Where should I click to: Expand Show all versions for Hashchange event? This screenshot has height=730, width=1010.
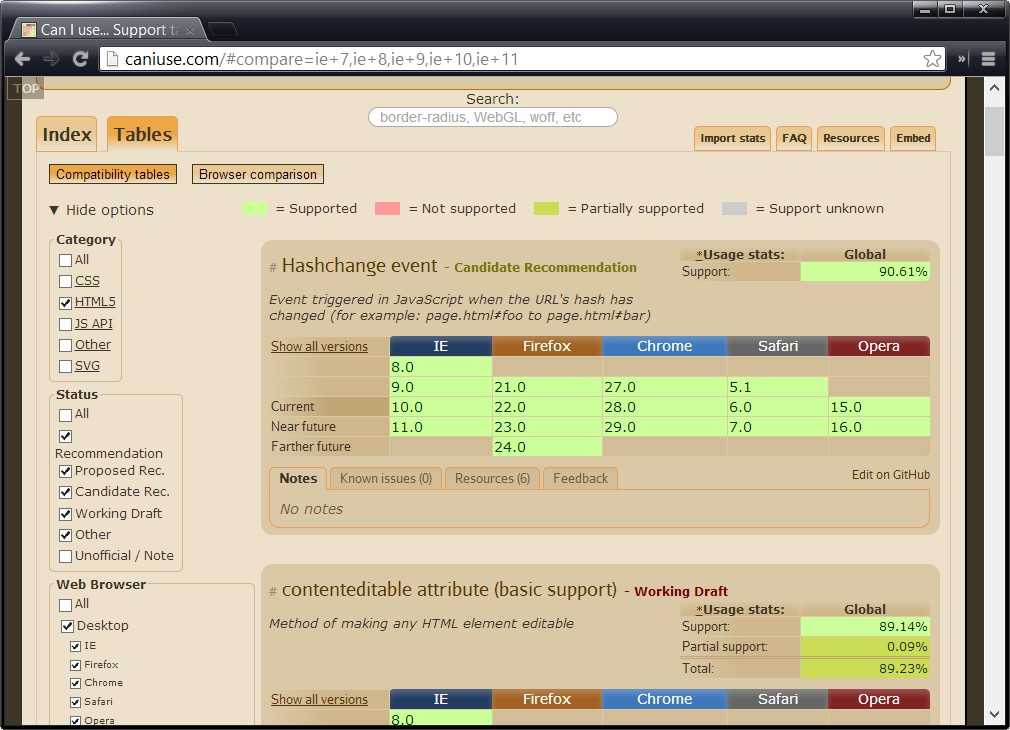tap(319, 347)
